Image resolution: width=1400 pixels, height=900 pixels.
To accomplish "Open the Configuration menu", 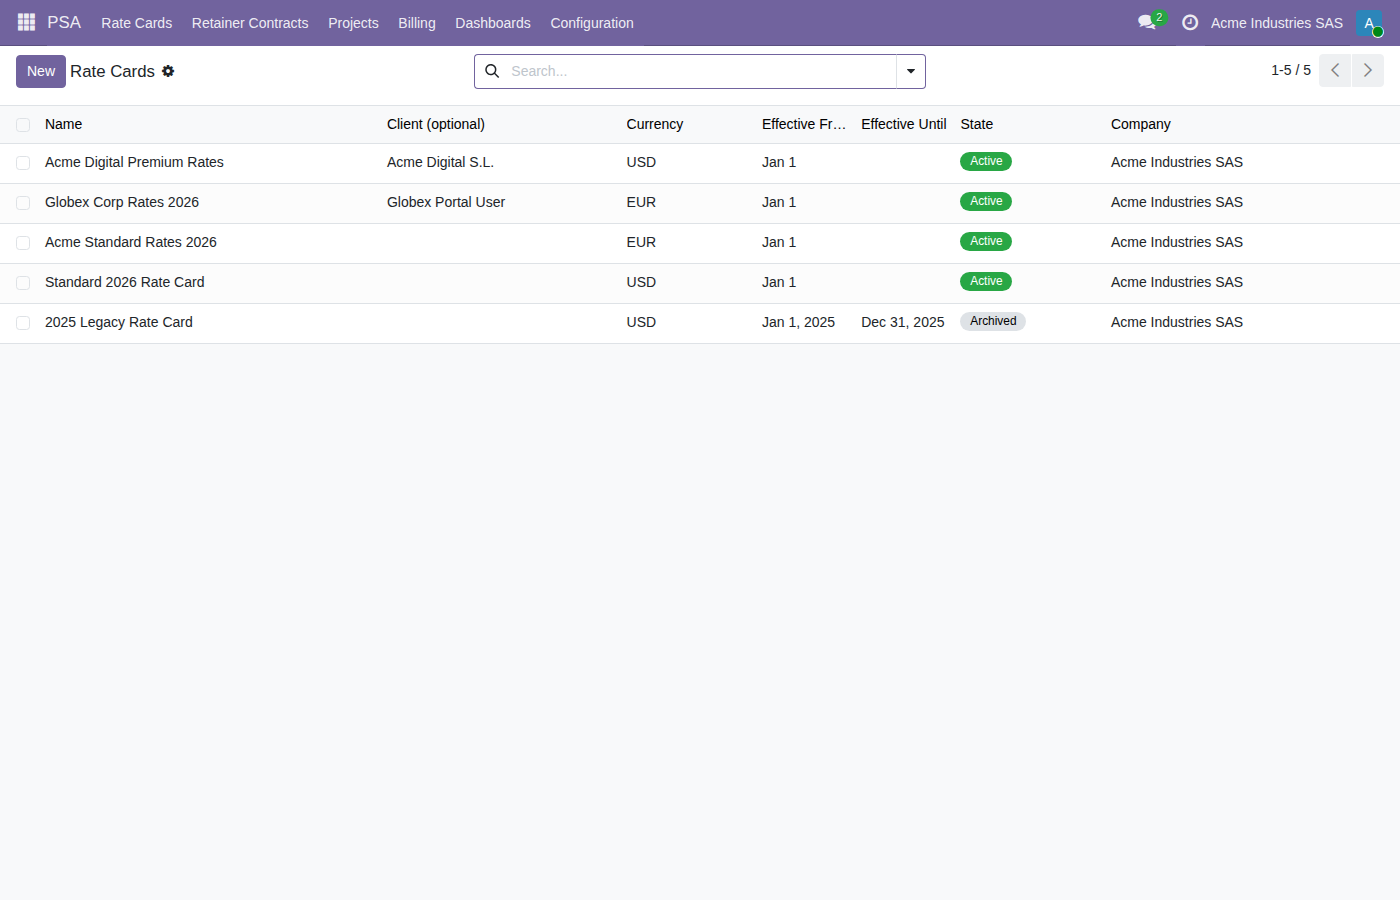I will [x=592, y=22].
